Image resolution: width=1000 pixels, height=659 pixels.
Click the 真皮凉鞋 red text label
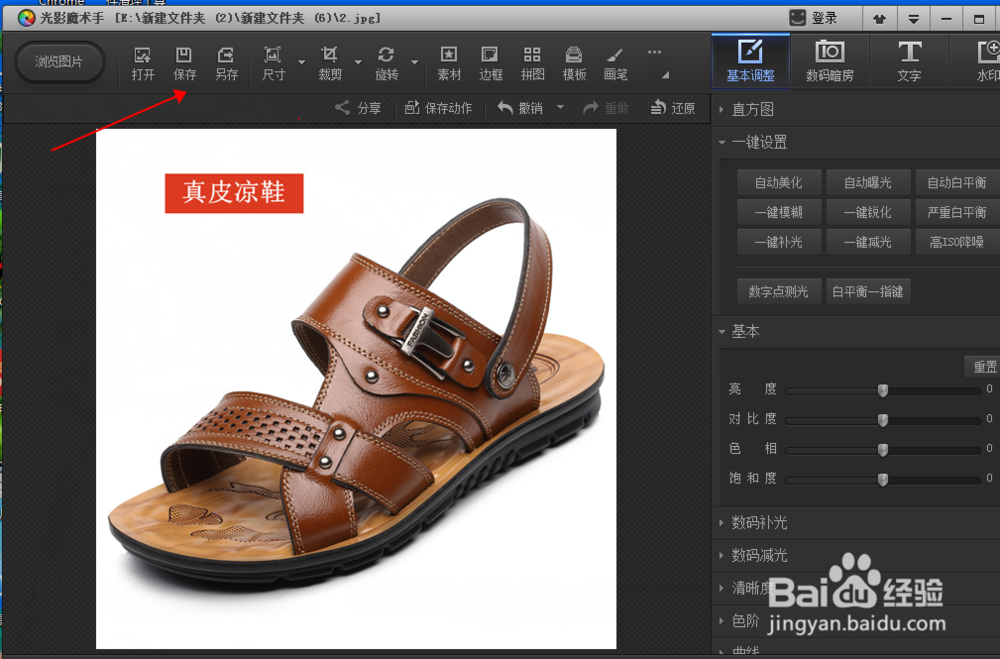tap(234, 193)
